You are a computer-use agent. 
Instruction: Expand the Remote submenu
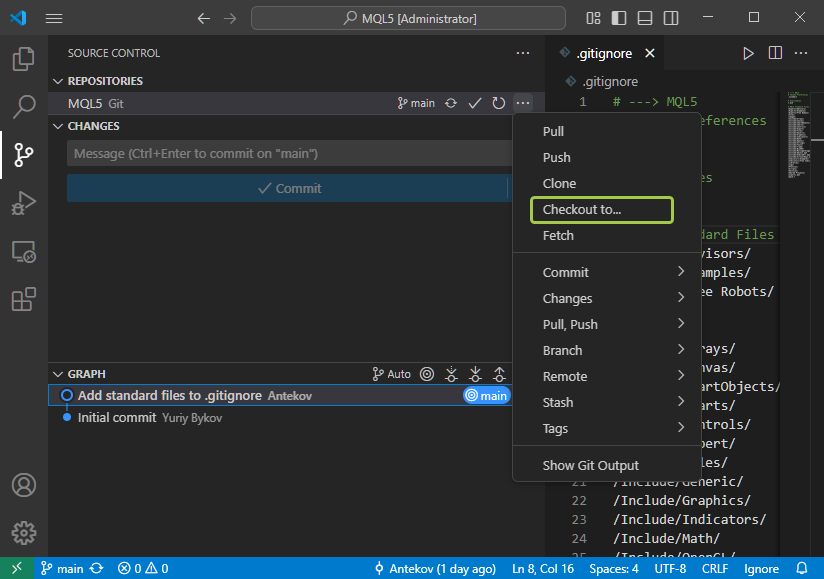point(606,376)
